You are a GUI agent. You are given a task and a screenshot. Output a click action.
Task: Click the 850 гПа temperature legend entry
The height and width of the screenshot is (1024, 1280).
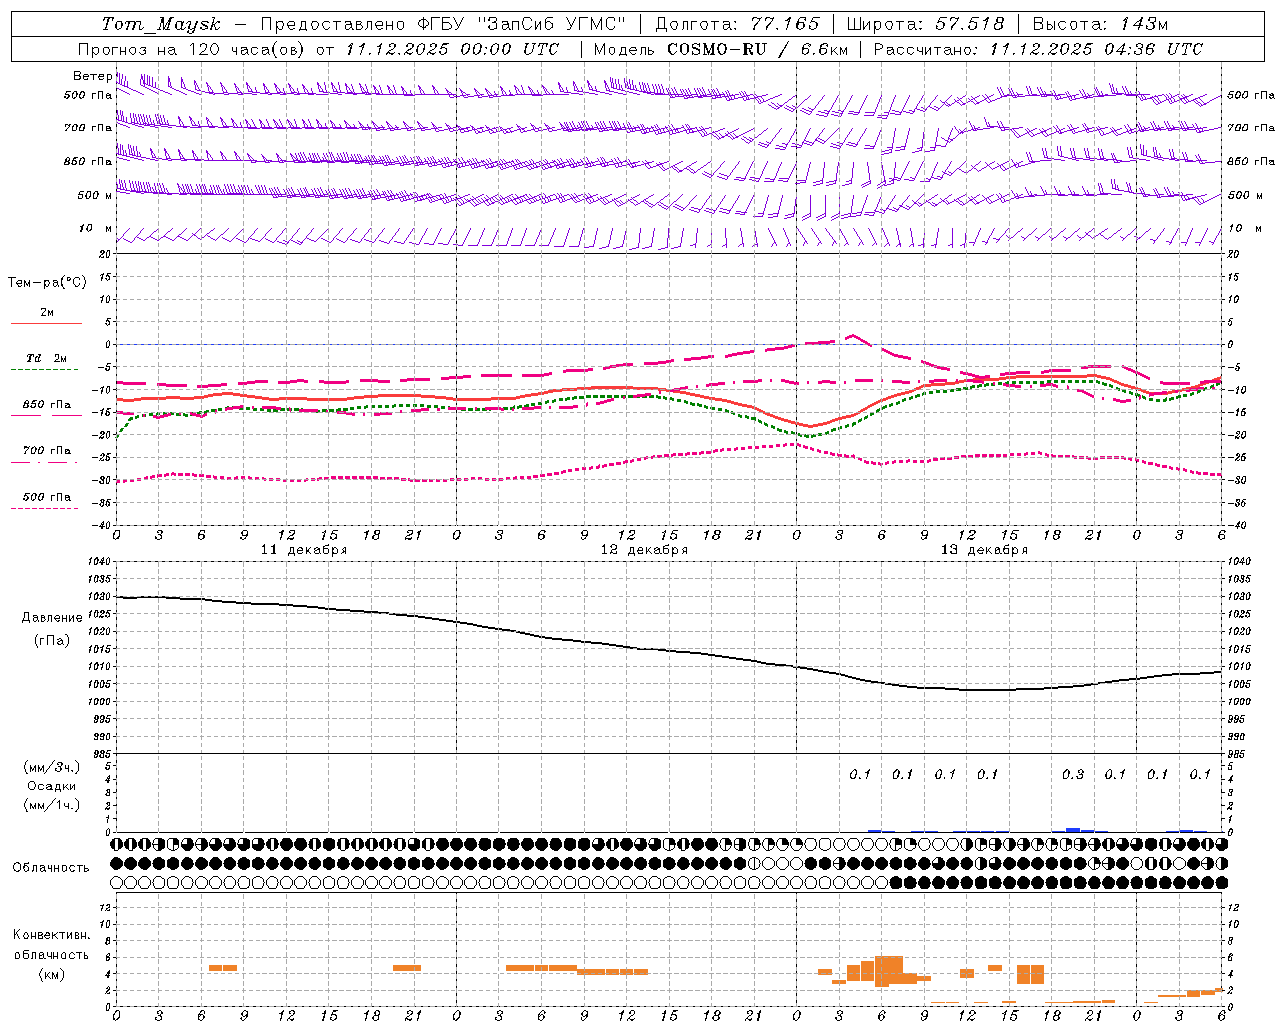47,405
